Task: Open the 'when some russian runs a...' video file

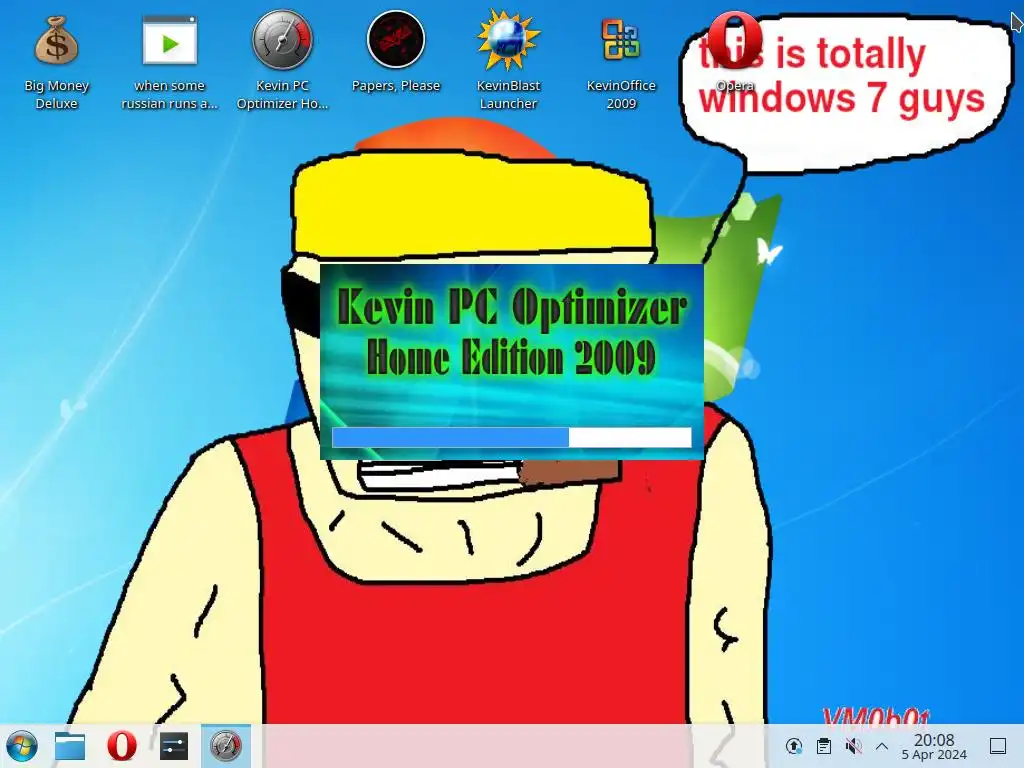Action: [169, 62]
